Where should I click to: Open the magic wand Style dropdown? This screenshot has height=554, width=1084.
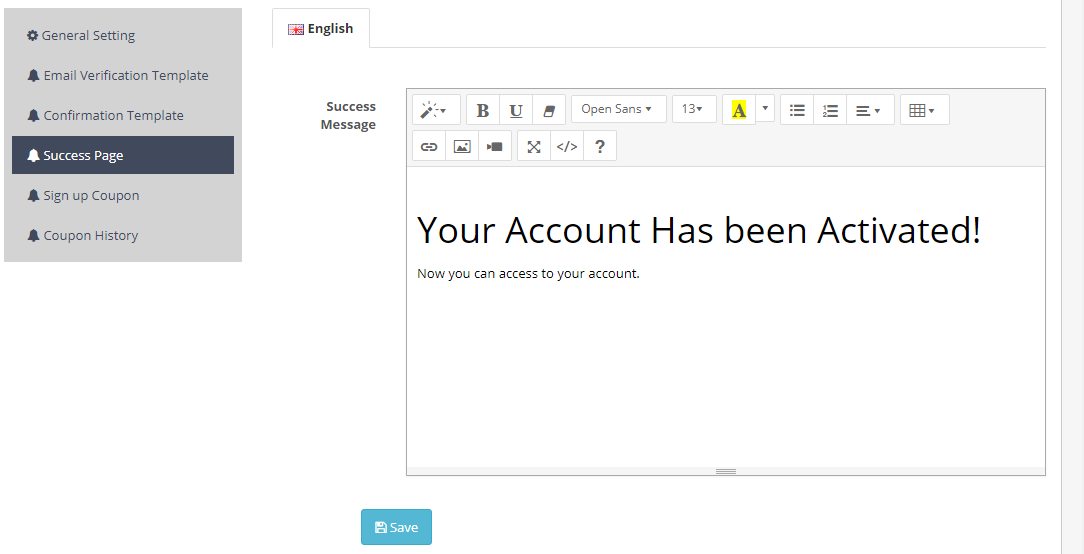[x=436, y=110]
